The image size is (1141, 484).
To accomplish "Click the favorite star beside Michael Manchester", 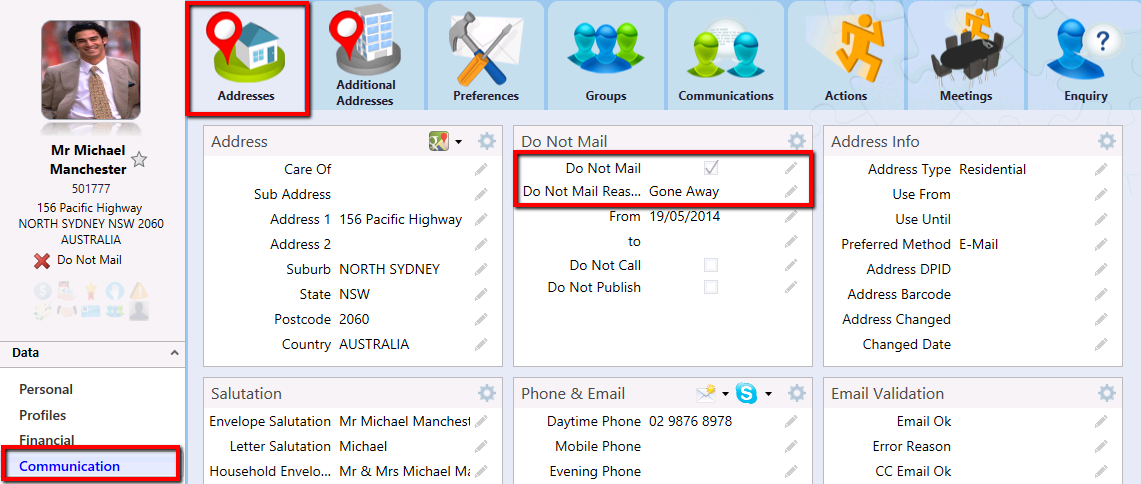I will click(x=140, y=160).
